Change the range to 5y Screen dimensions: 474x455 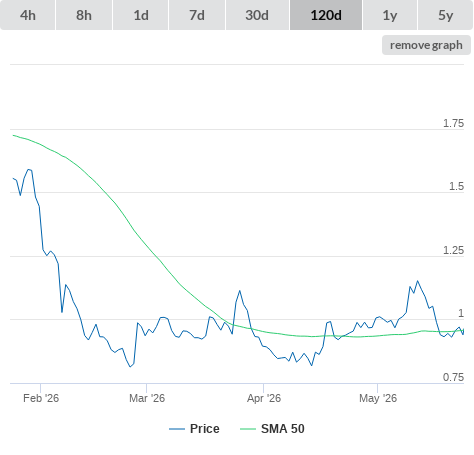click(445, 15)
